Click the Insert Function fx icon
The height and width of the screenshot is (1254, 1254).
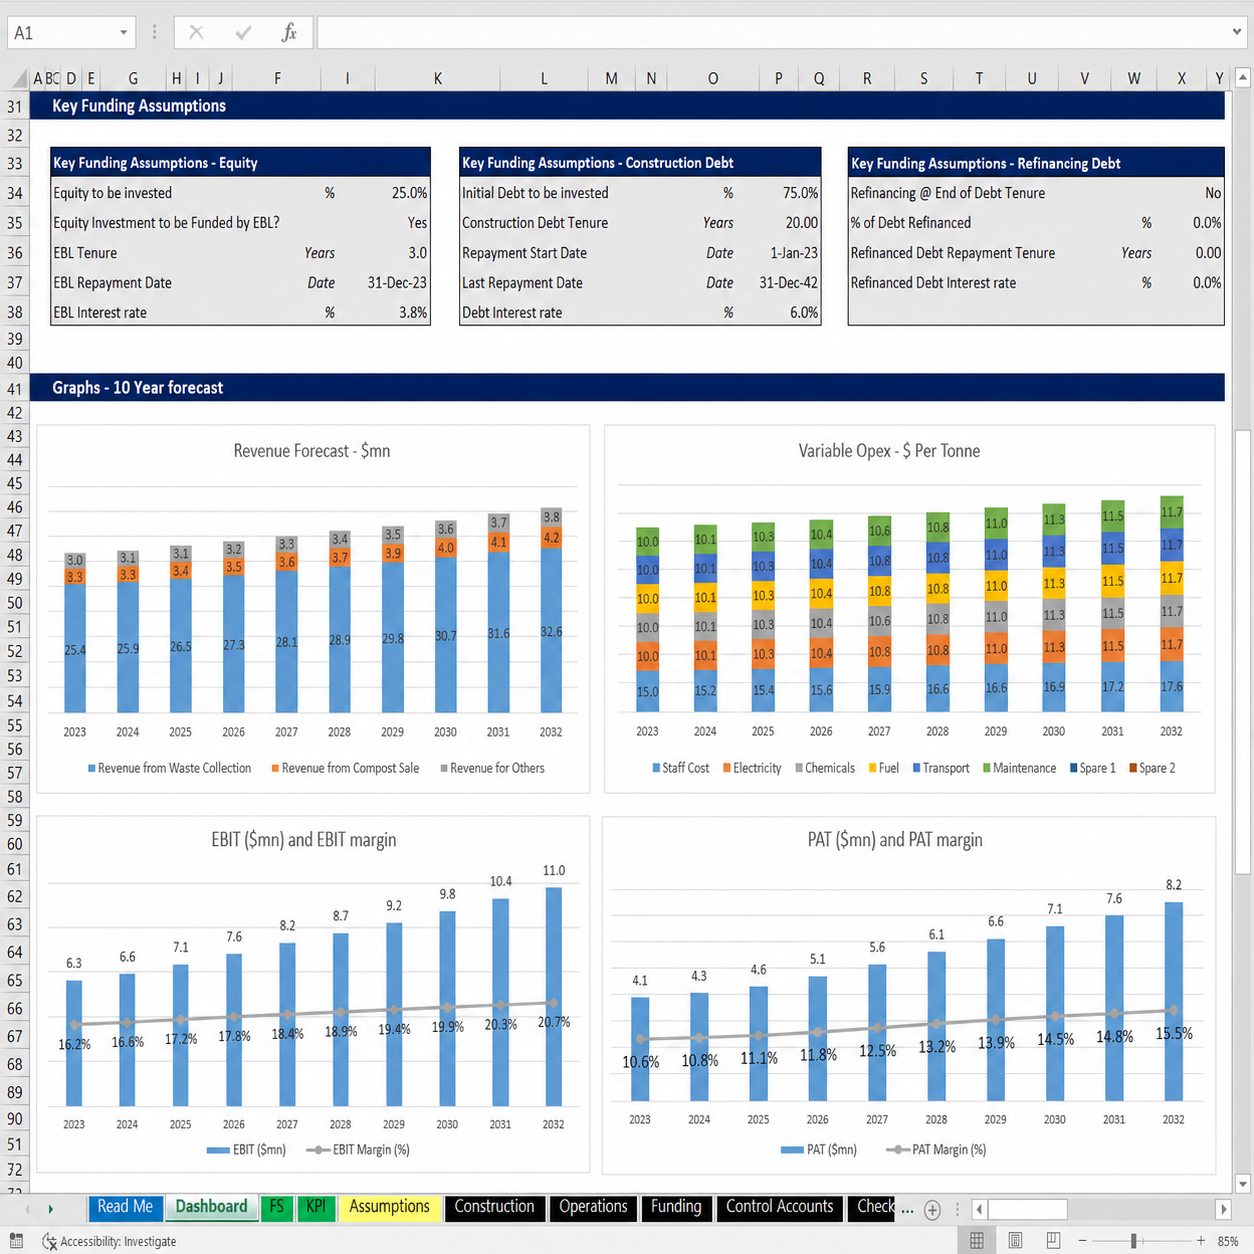click(x=289, y=33)
